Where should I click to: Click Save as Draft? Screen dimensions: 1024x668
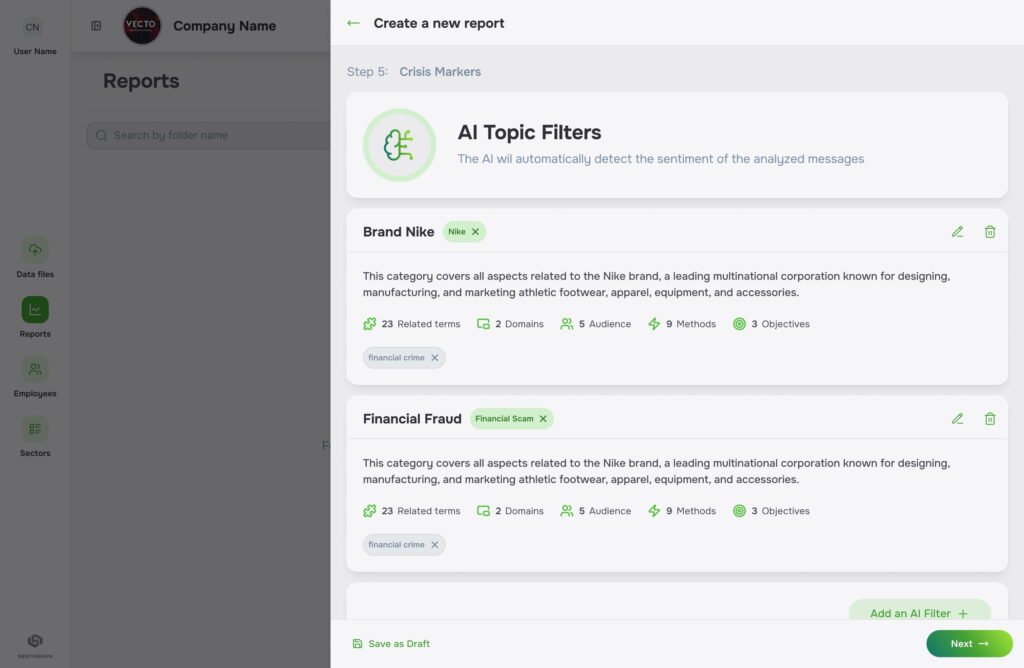391,644
